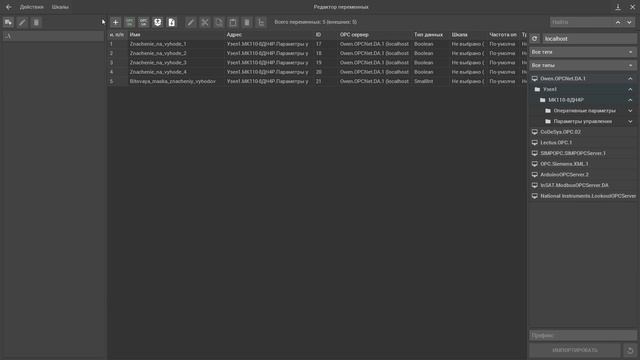Click the white box import icon
Screen dimensions: 640x360
coord(158,22)
